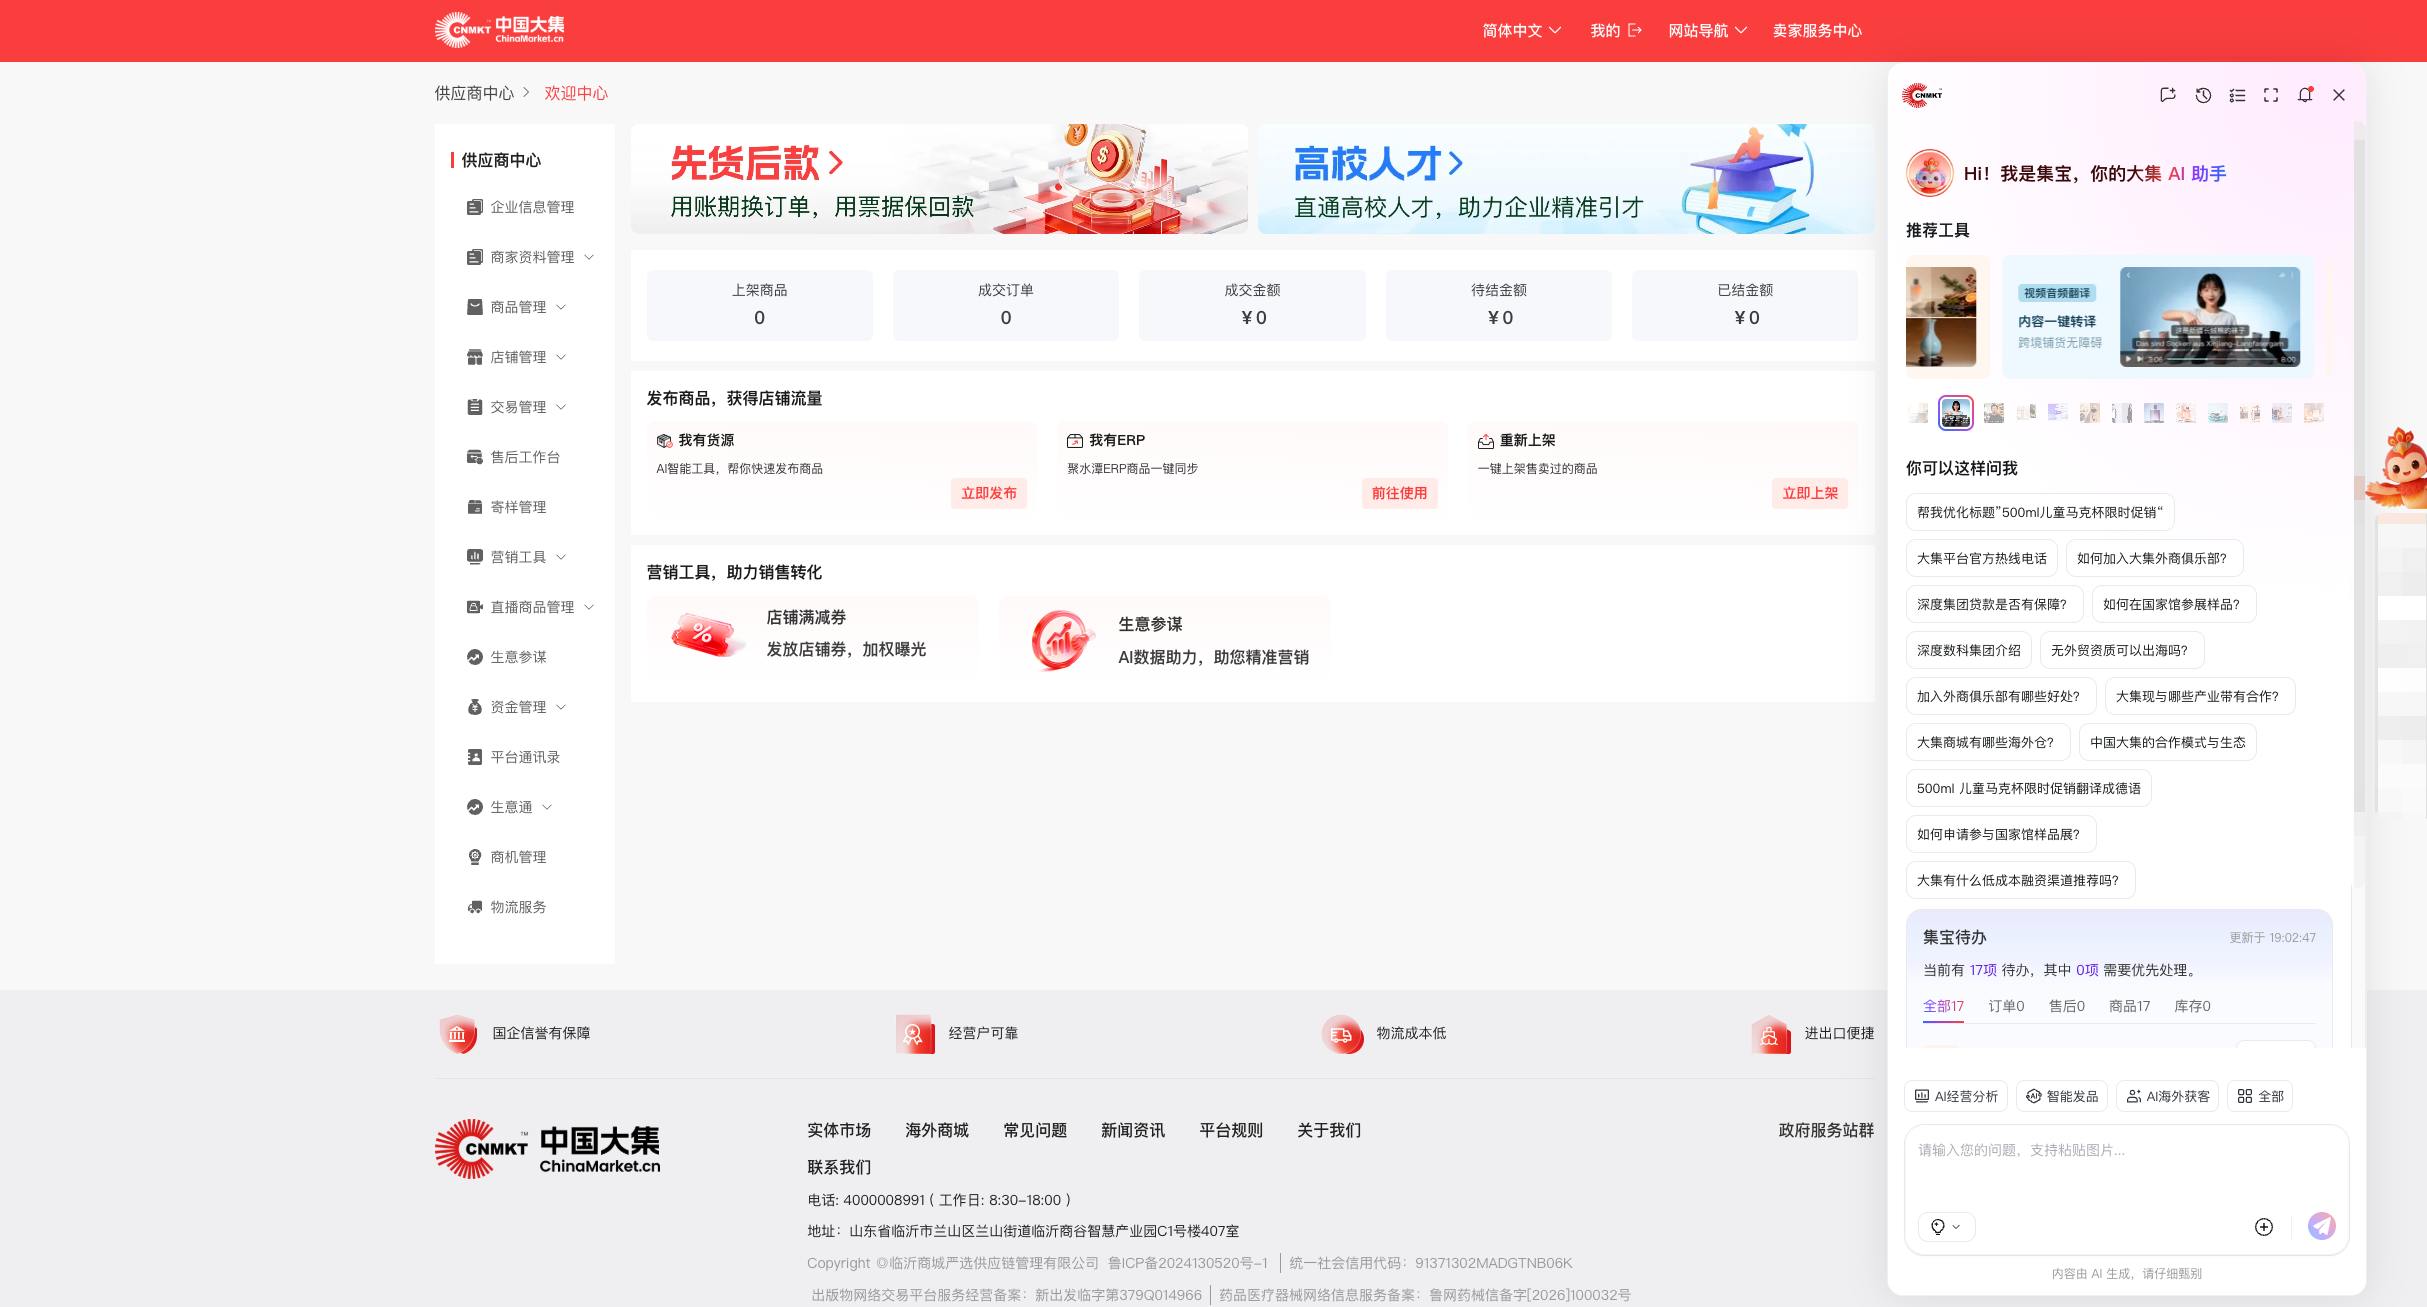Open 简体中文 language dropdown

click(x=1521, y=31)
